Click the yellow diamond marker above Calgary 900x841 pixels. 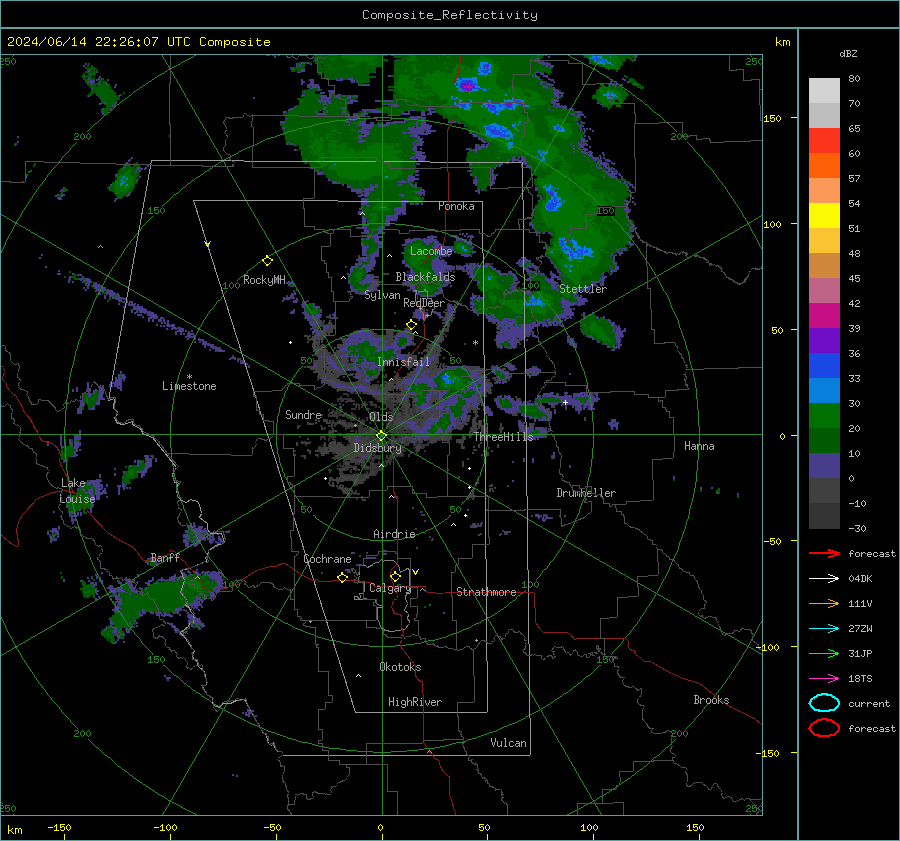click(x=395, y=576)
